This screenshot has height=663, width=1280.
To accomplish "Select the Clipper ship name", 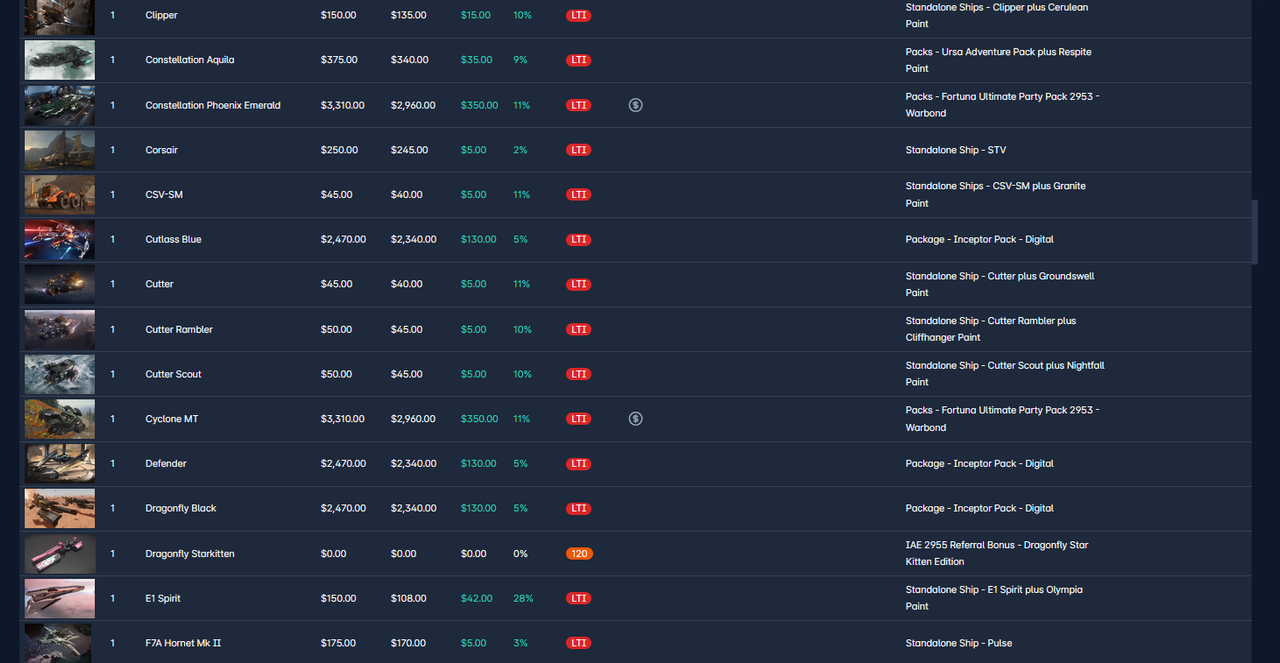I will (161, 16).
